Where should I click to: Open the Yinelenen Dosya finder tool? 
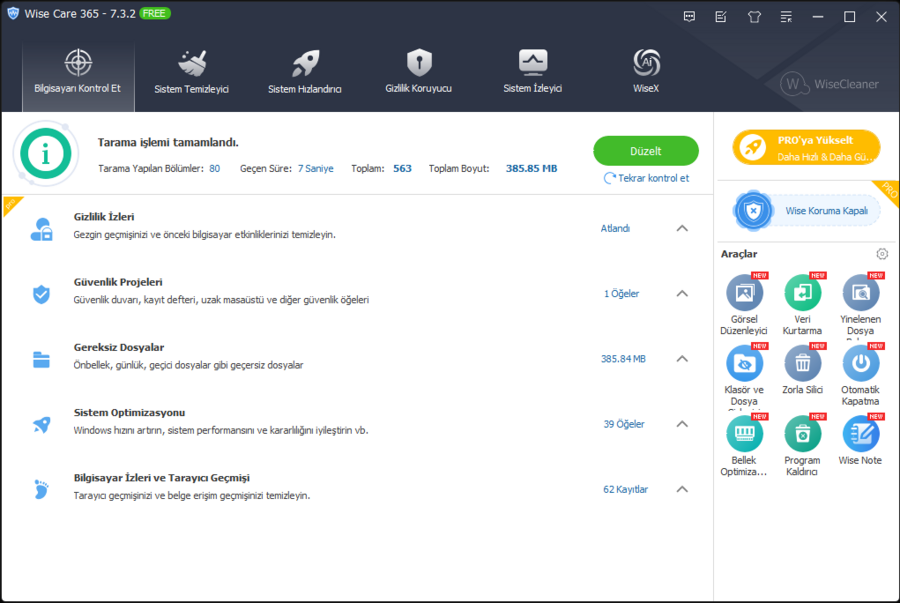(x=860, y=294)
